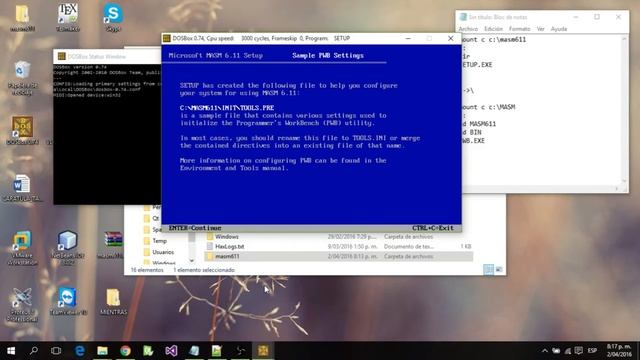The height and width of the screenshot is (360, 640).
Task: Open File Explorer from the taskbar
Action: pos(102,351)
